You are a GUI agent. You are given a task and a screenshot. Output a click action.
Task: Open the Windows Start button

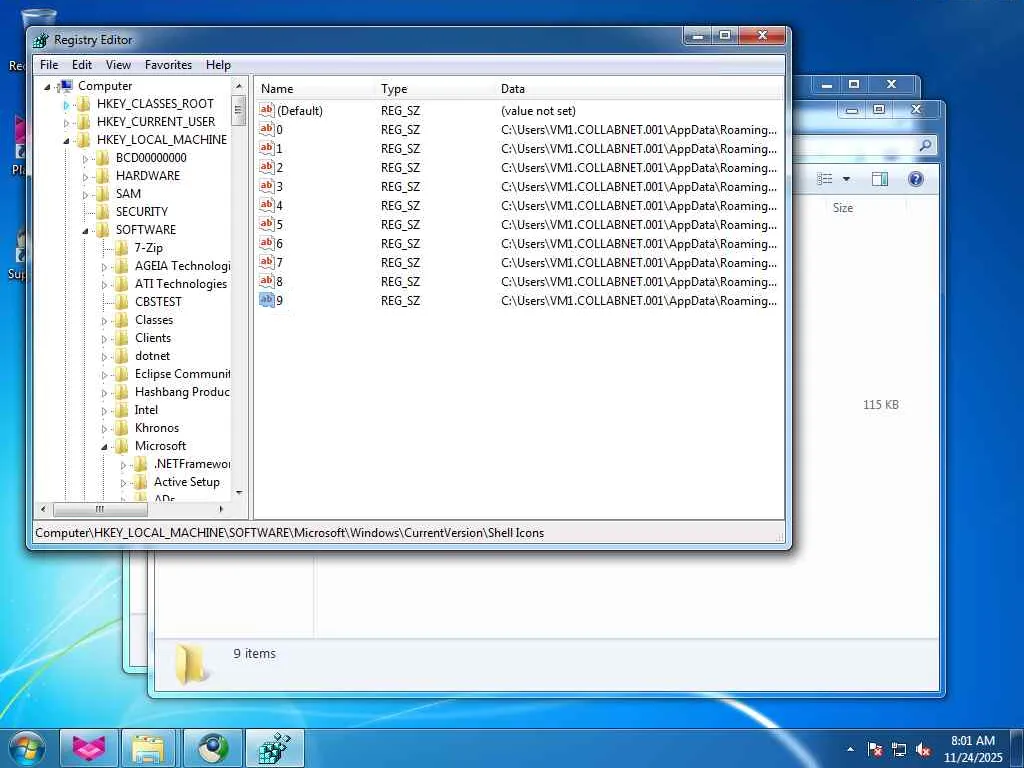(26, 748)
